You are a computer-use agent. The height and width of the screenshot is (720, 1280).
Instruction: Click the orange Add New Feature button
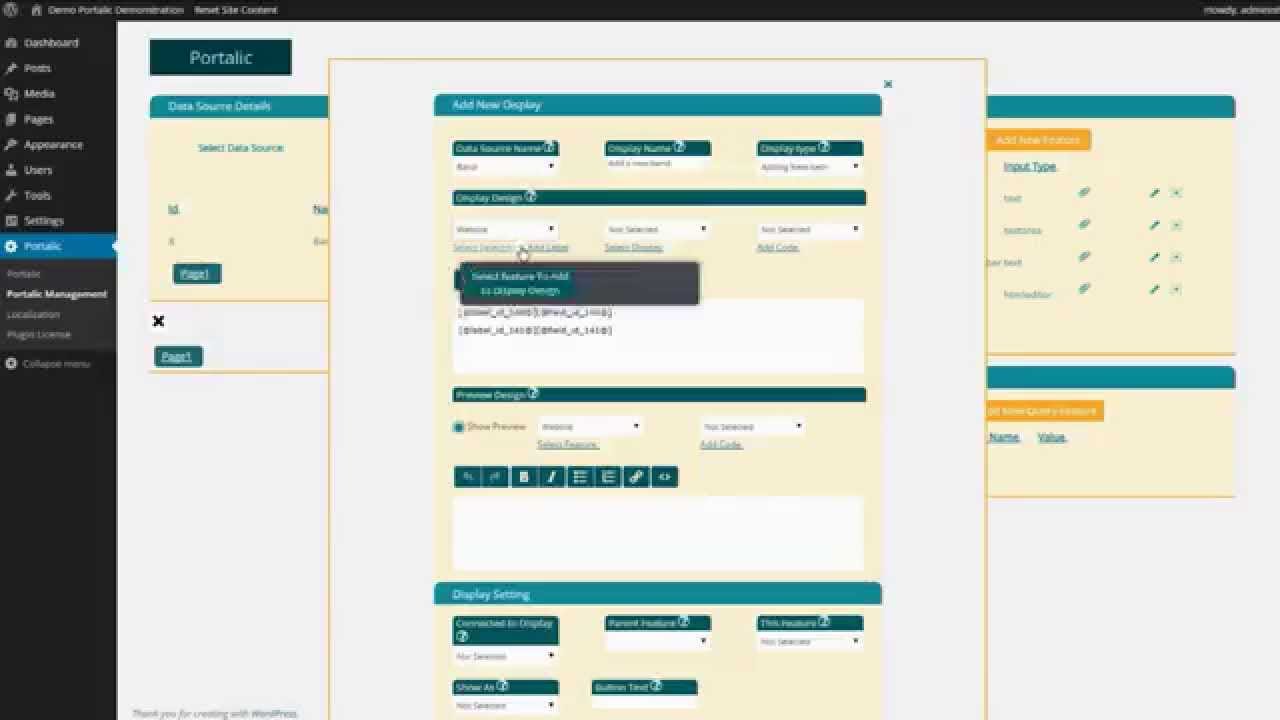click(x=1038, y=140)
